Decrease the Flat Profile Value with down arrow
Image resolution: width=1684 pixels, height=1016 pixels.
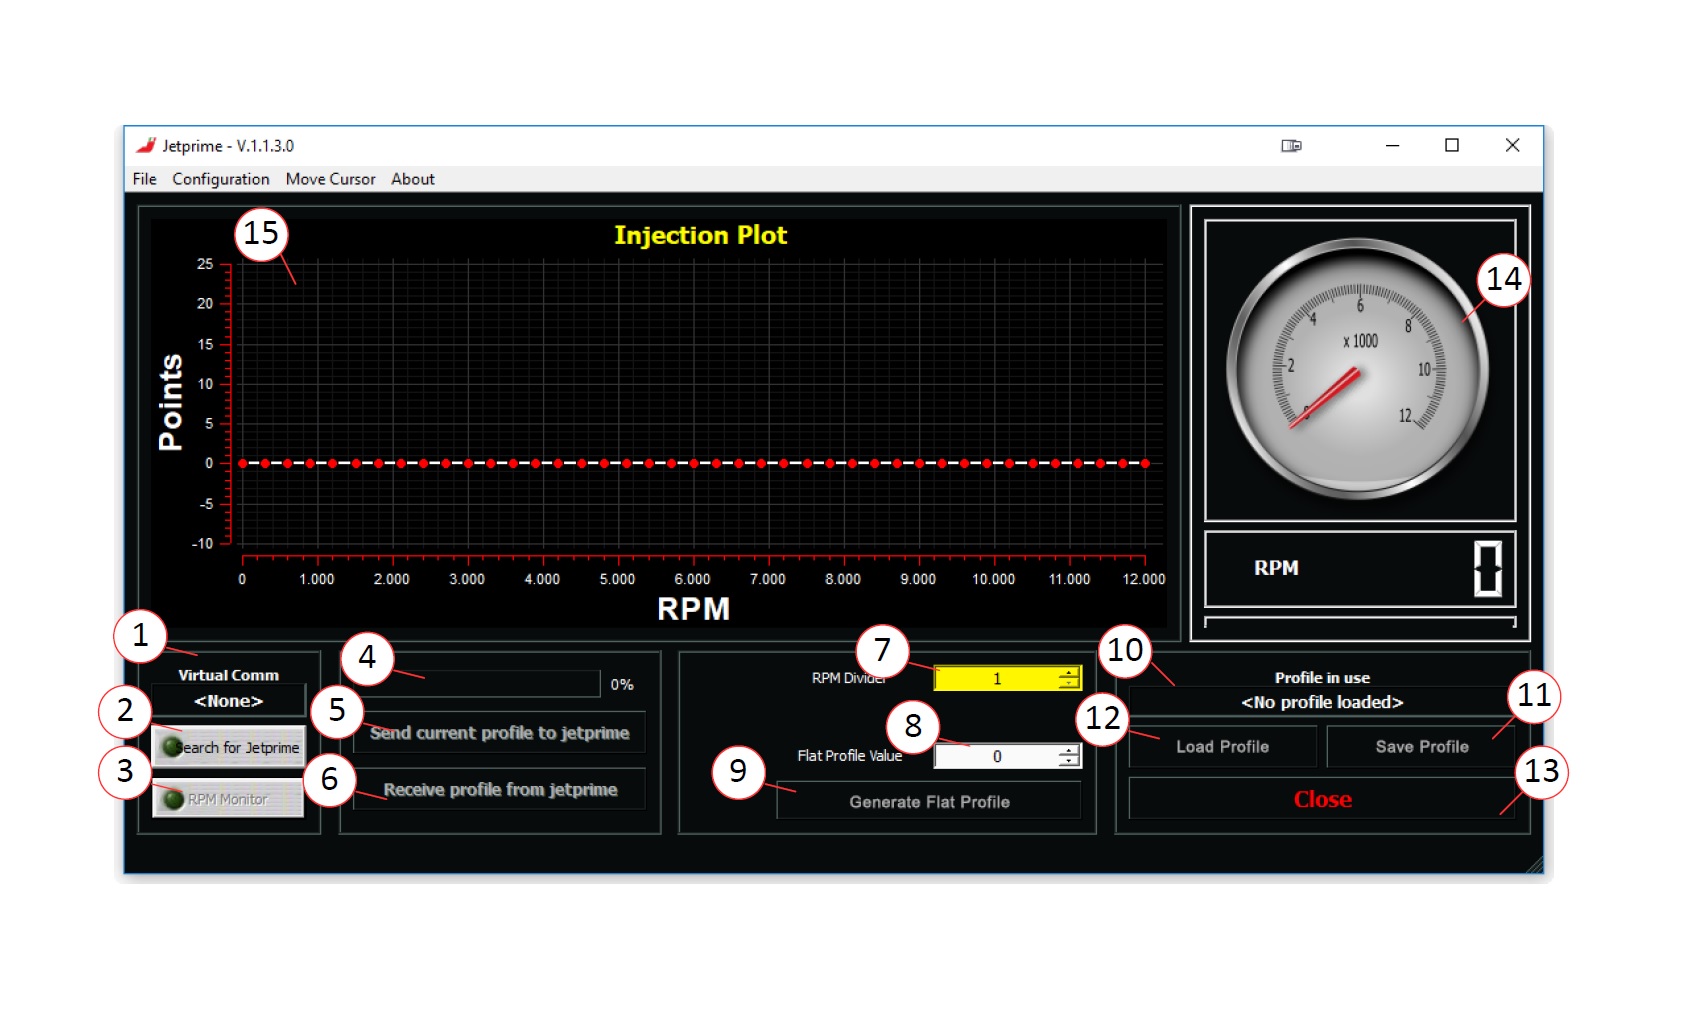pos(1069,762)
